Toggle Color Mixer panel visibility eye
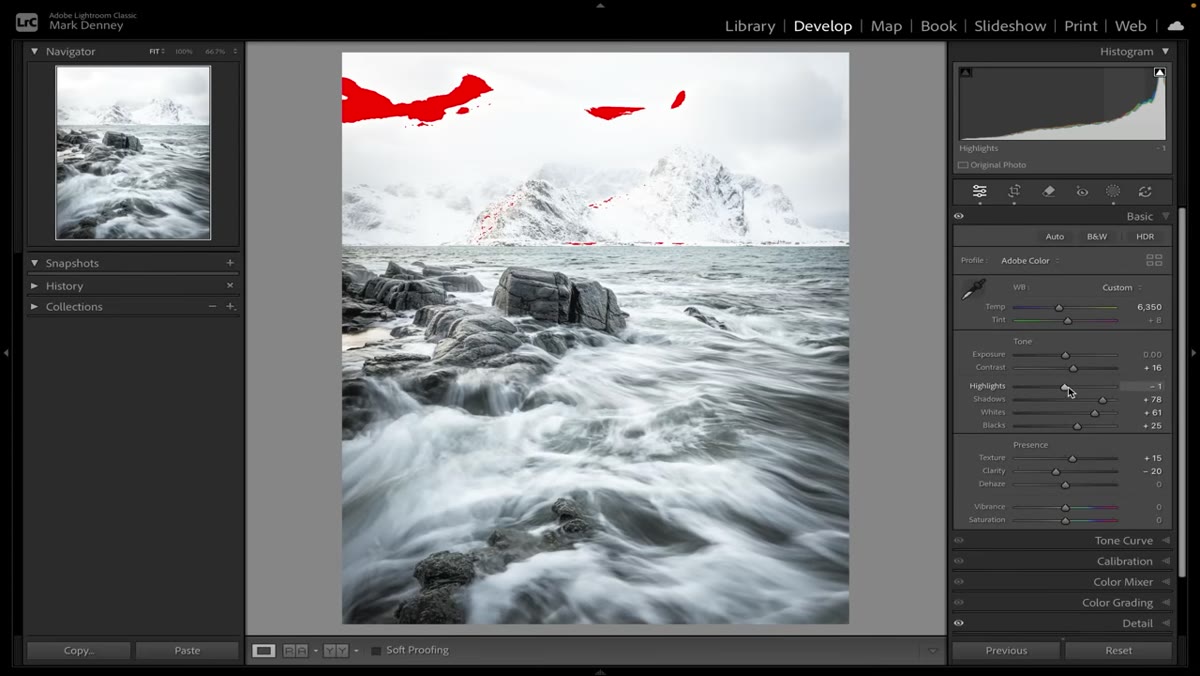Screen dimensions: 1200x676 coord(959,582)
